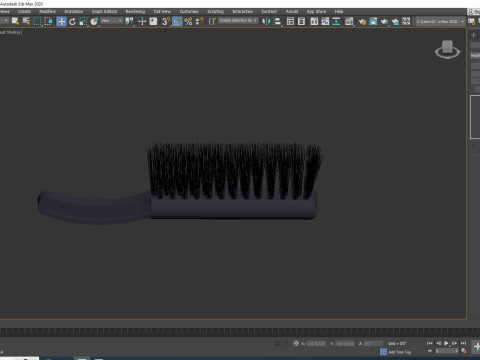Open the project path dropdown
This screenshot has height=360, width=480.
point(440,21)
